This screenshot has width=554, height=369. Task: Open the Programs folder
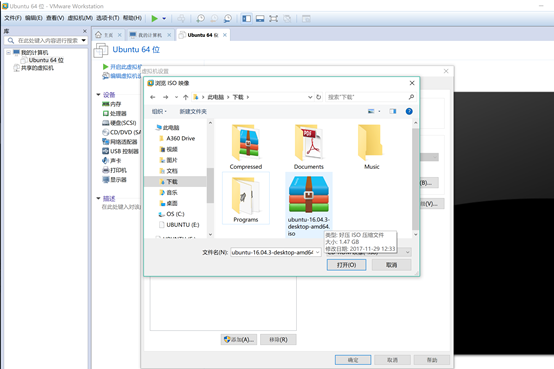[x=246, y=199]
